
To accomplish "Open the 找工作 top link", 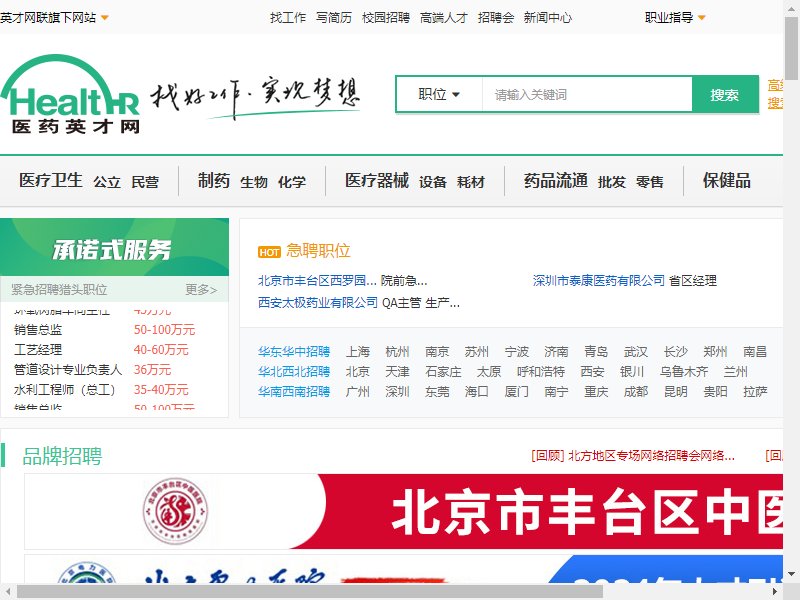I will 288,18.
